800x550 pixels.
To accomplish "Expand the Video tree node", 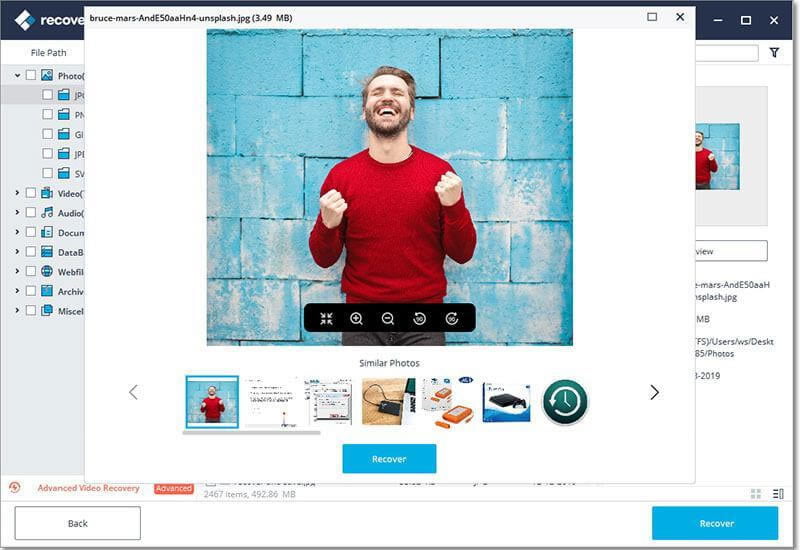I will [x=17, y=193].
